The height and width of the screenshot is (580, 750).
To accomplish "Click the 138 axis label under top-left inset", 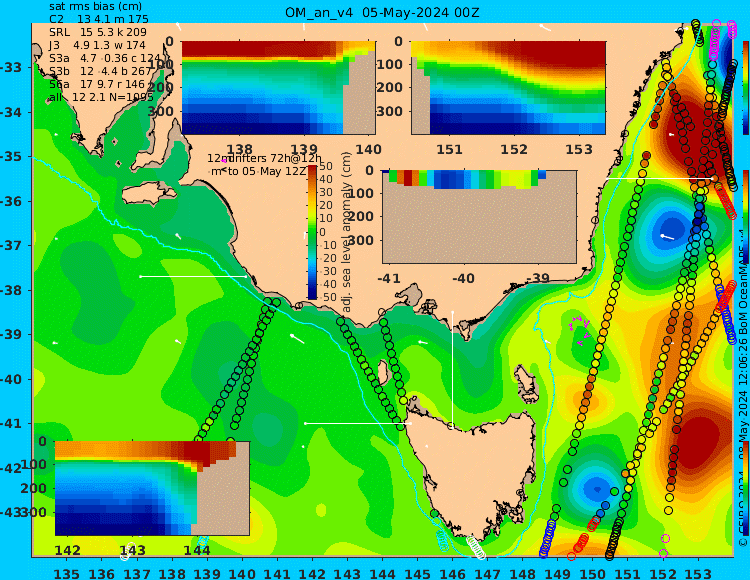I will click(x=239, y=149).
